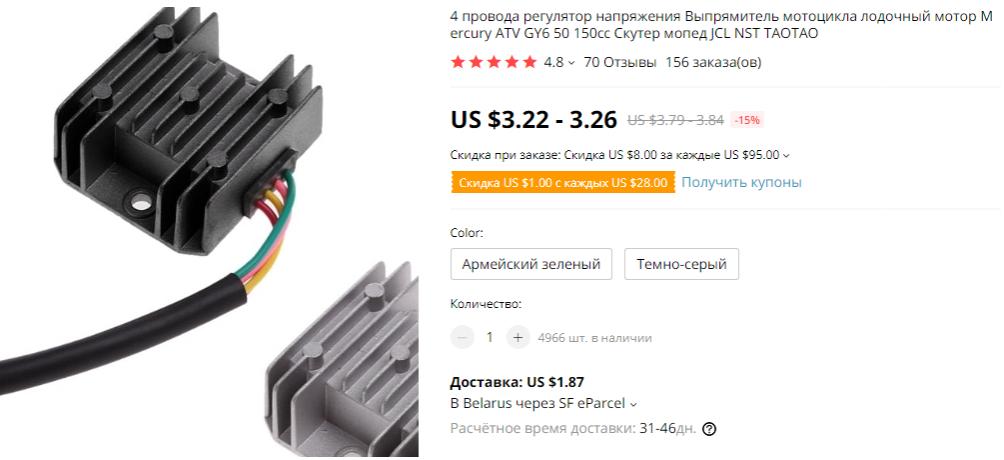This screenshot has width=1004, height=460.
Task: Click the five-star rating icons
Action: [x=494, y=62]
